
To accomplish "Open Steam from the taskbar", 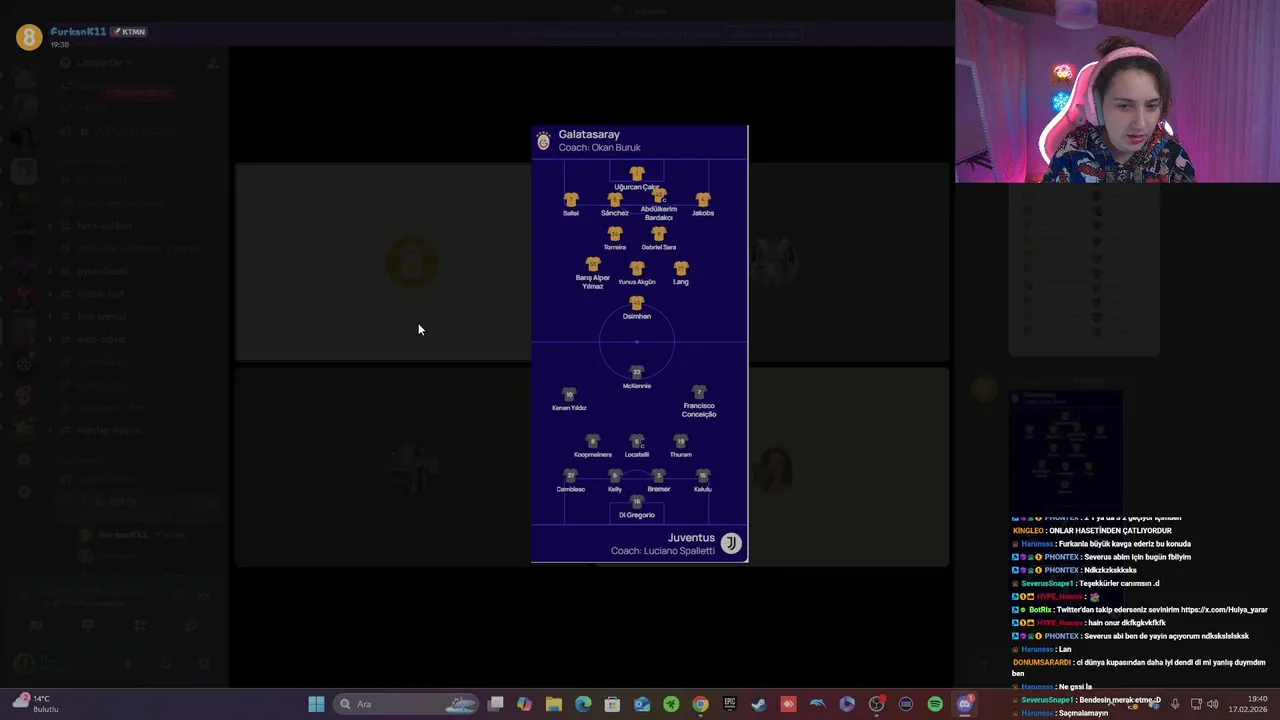I will point(759,704).
